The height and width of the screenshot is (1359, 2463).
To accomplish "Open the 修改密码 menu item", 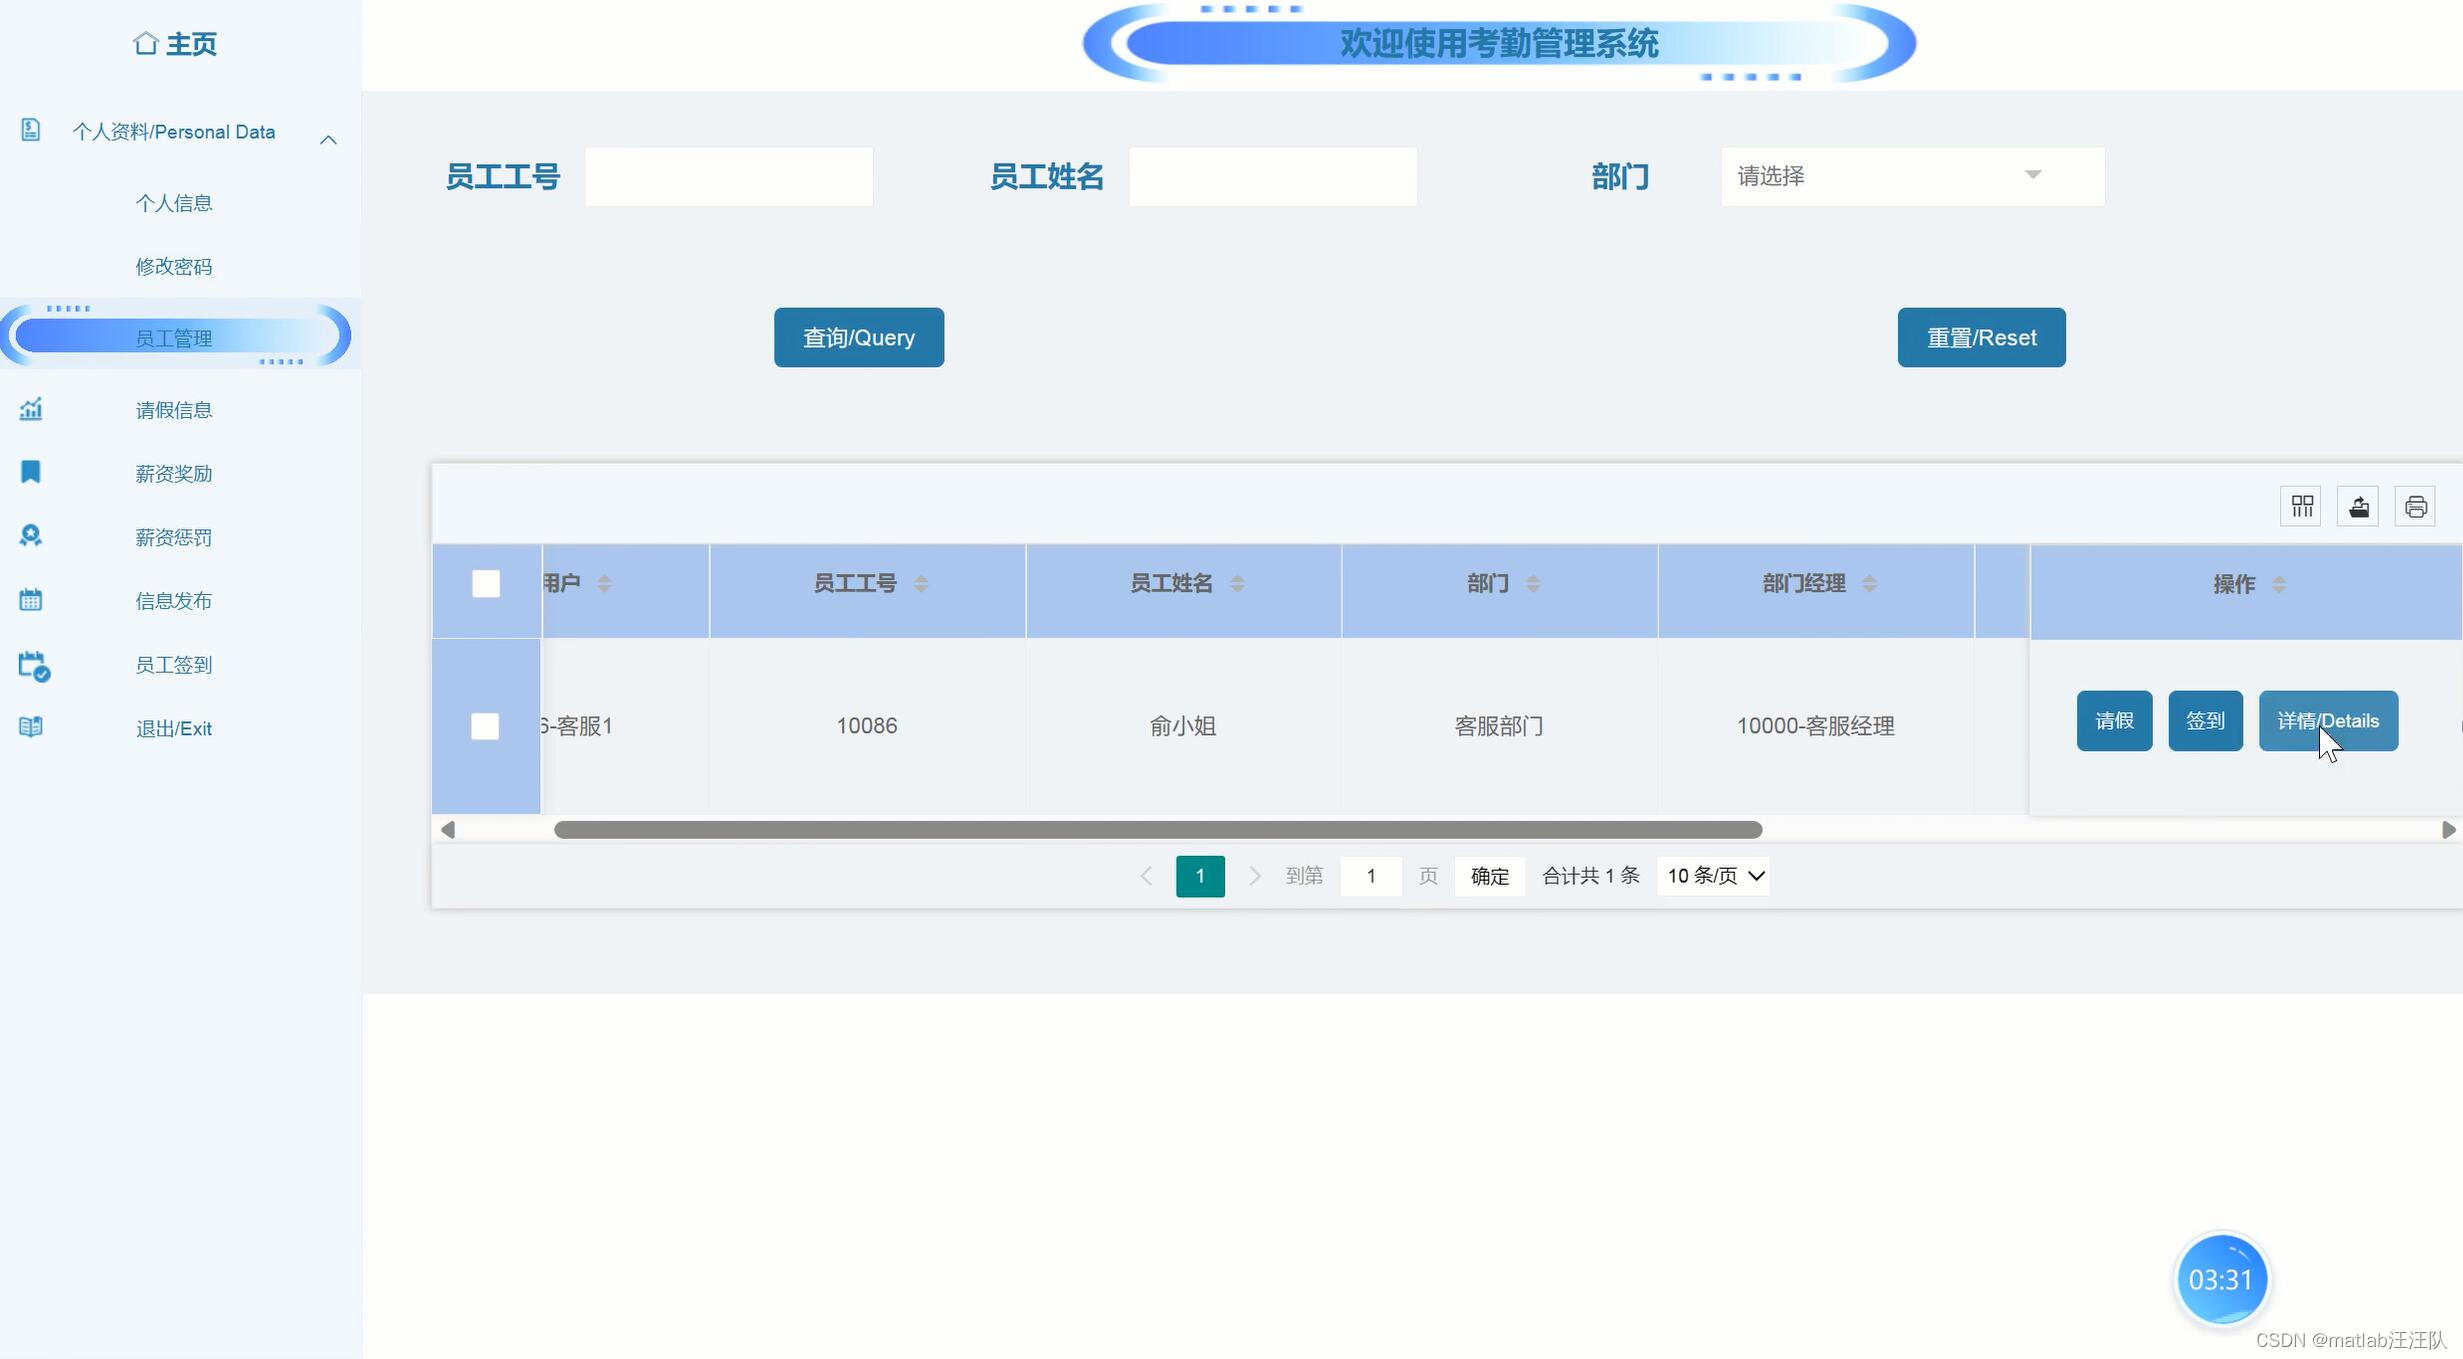I will coord(174,267).
